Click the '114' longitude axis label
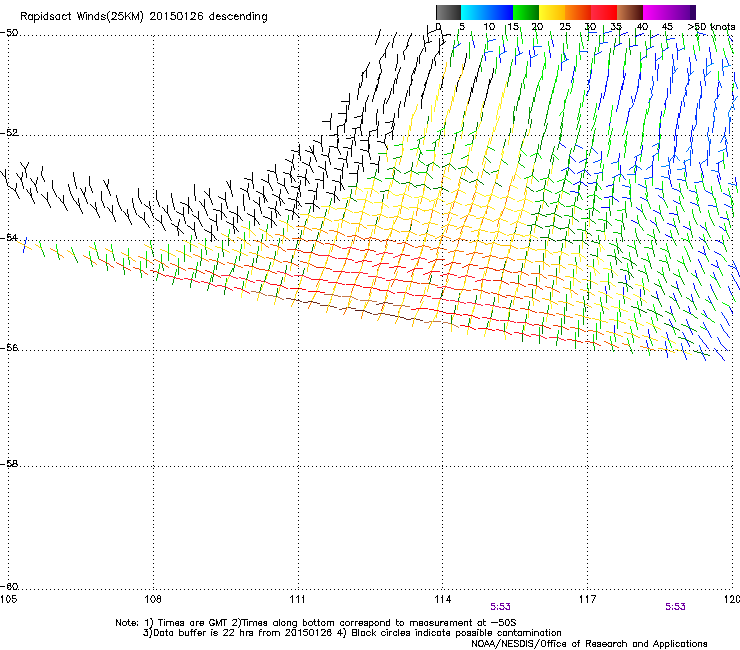Image resolution: width=740 pixels, height=650 pixels. point(443,599)
